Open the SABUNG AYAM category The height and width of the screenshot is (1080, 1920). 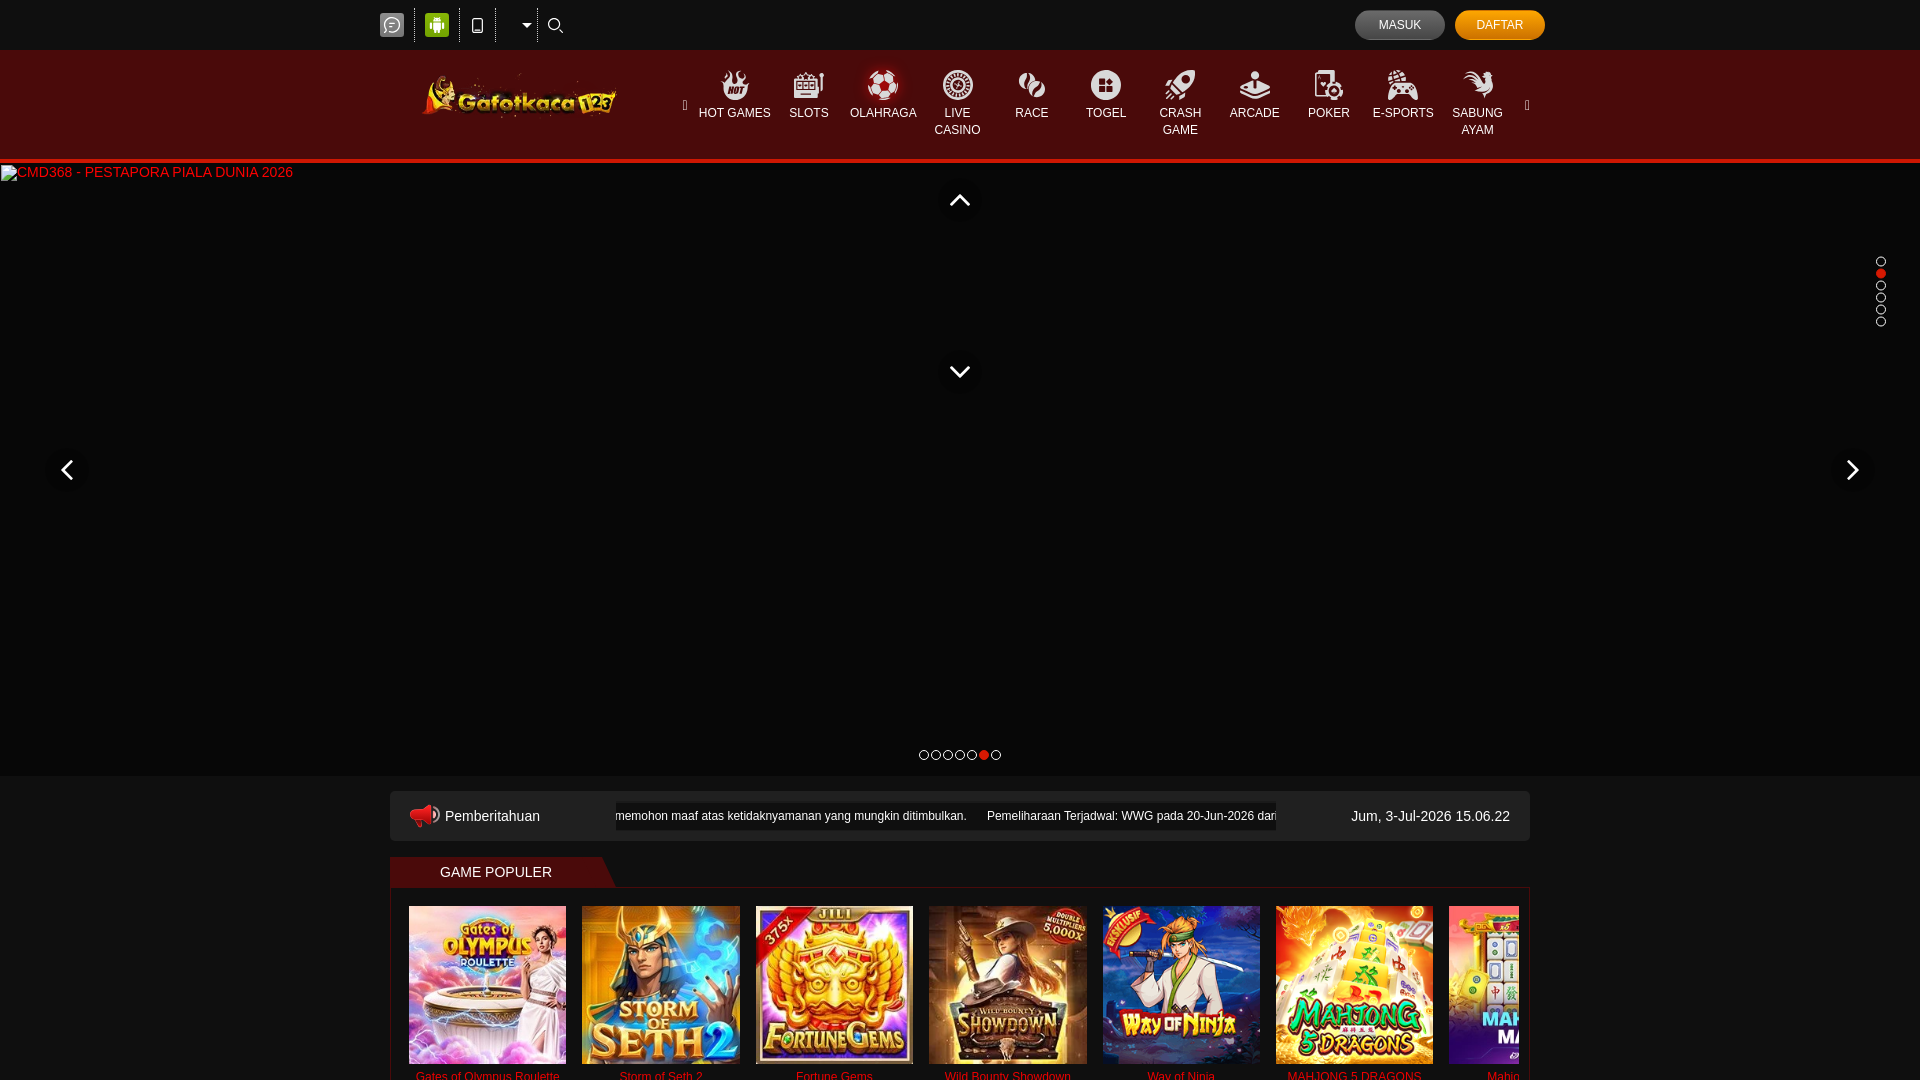pos(1477,104)
